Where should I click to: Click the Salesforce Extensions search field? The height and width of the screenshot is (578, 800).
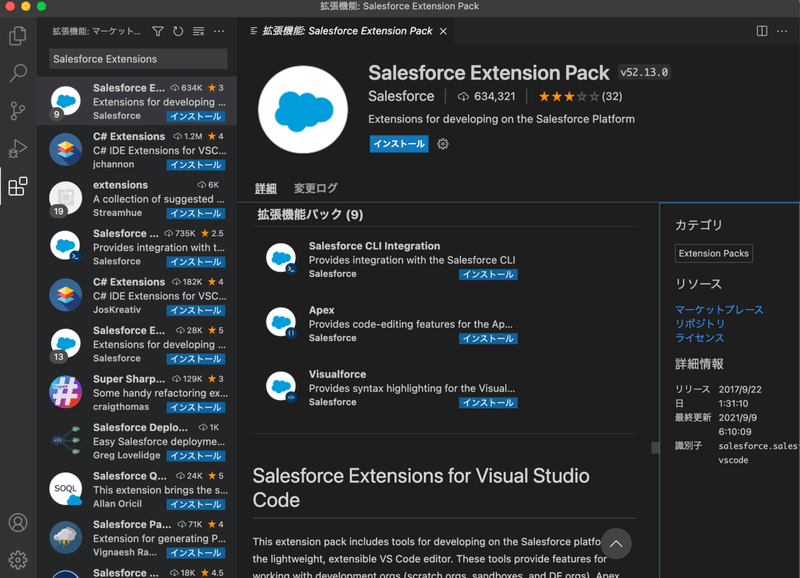(138, 59)
